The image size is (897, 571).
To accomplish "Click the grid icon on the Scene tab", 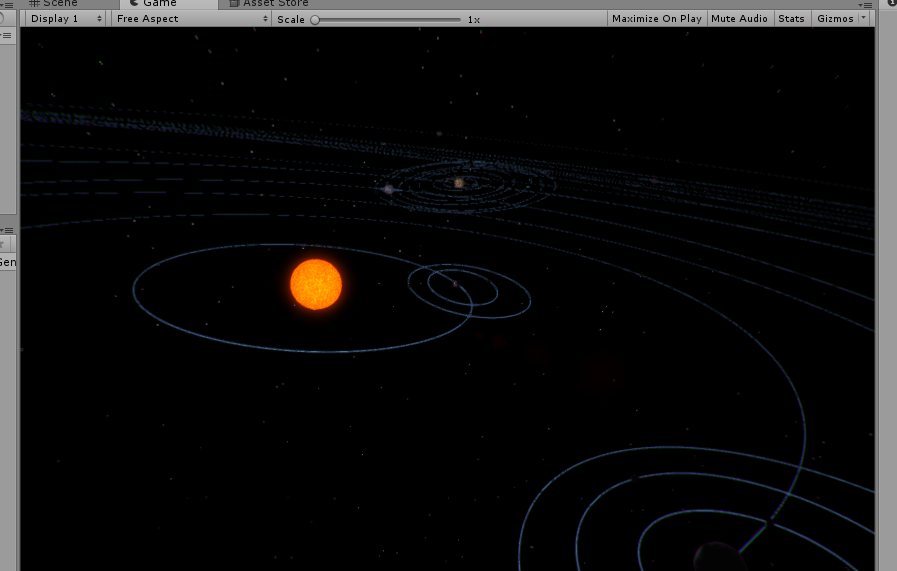I will tap(34, 4).
